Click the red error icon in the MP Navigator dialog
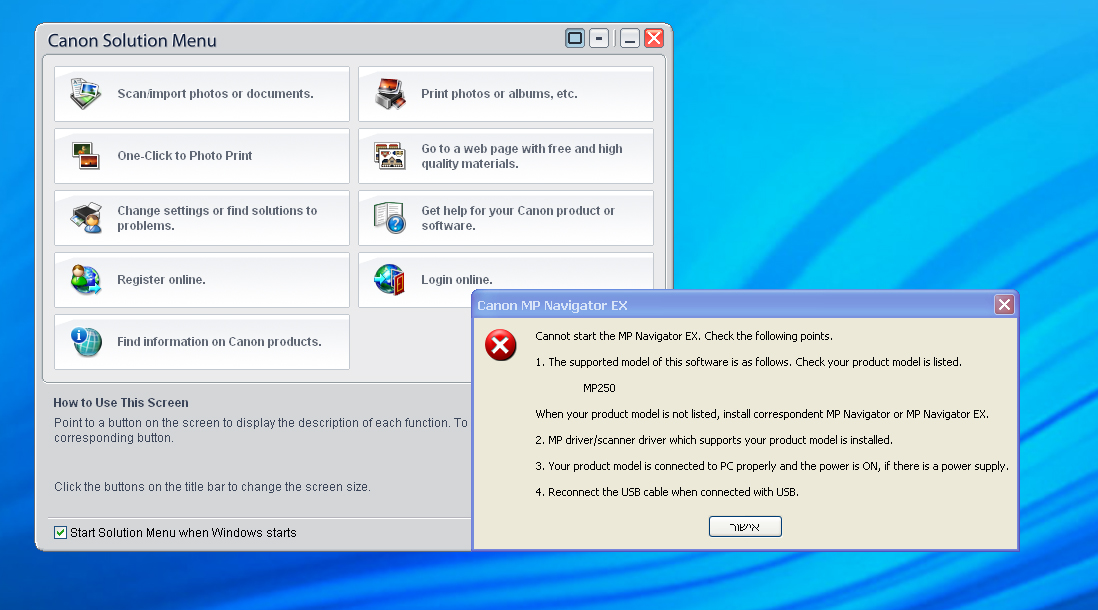Image resolution: width=1098 pixels, height=610 pixels. click(501, 345)
